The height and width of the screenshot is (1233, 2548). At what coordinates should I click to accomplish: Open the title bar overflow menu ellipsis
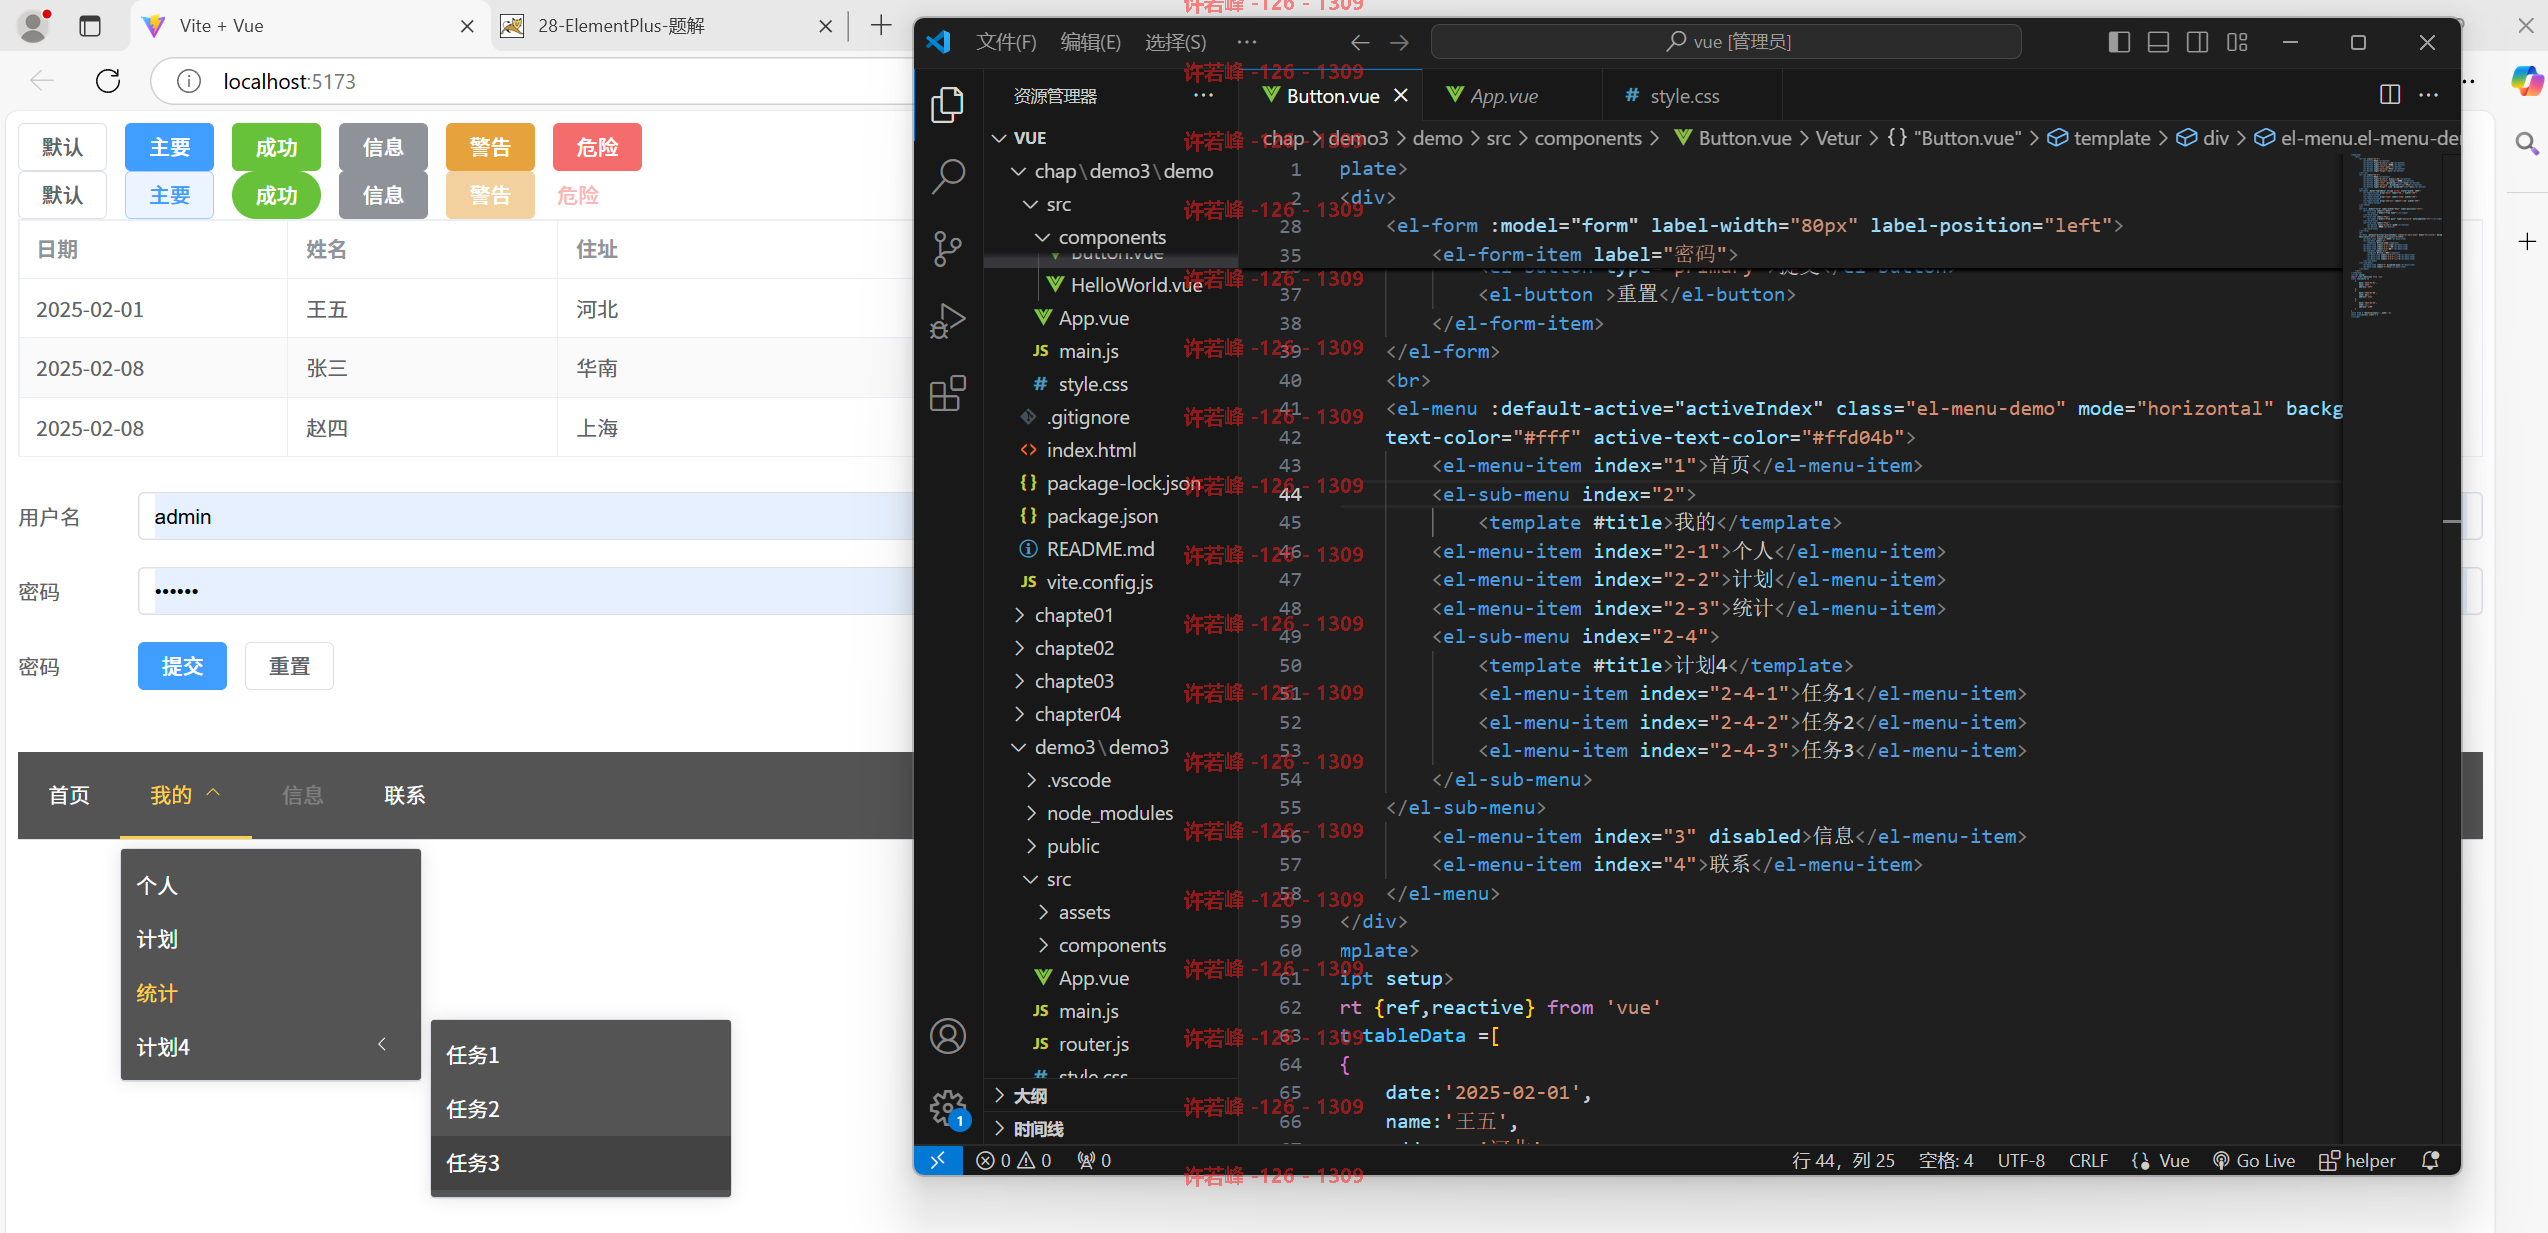1246,42
